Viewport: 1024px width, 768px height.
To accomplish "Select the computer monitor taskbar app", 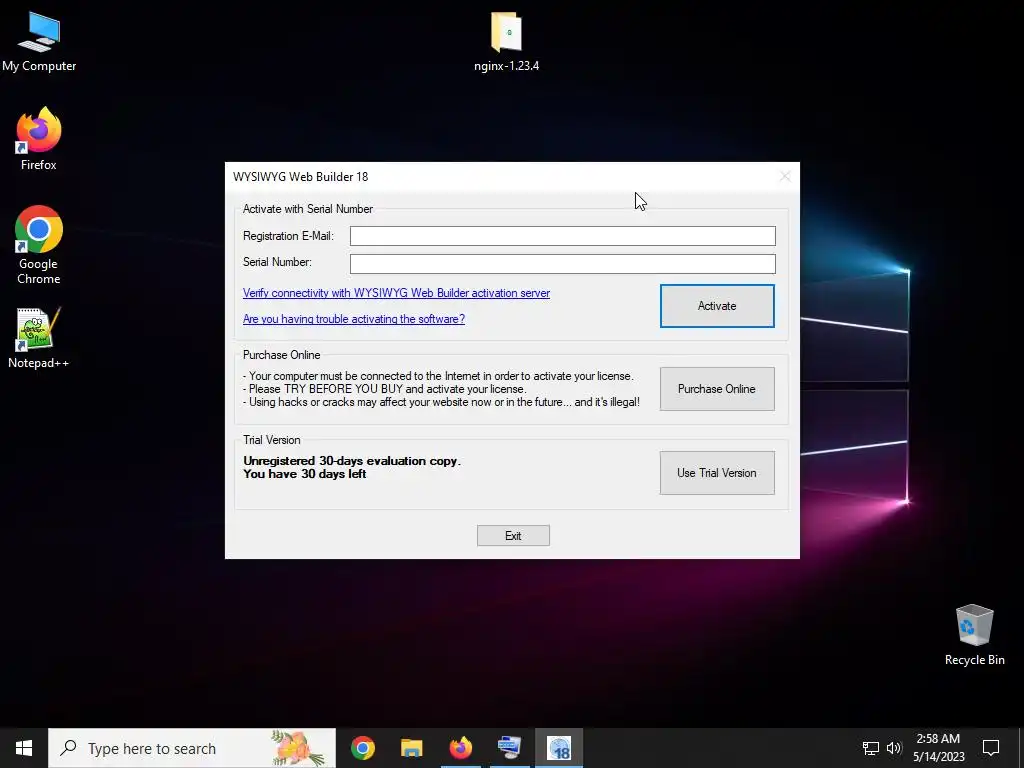I will (509, 748).
